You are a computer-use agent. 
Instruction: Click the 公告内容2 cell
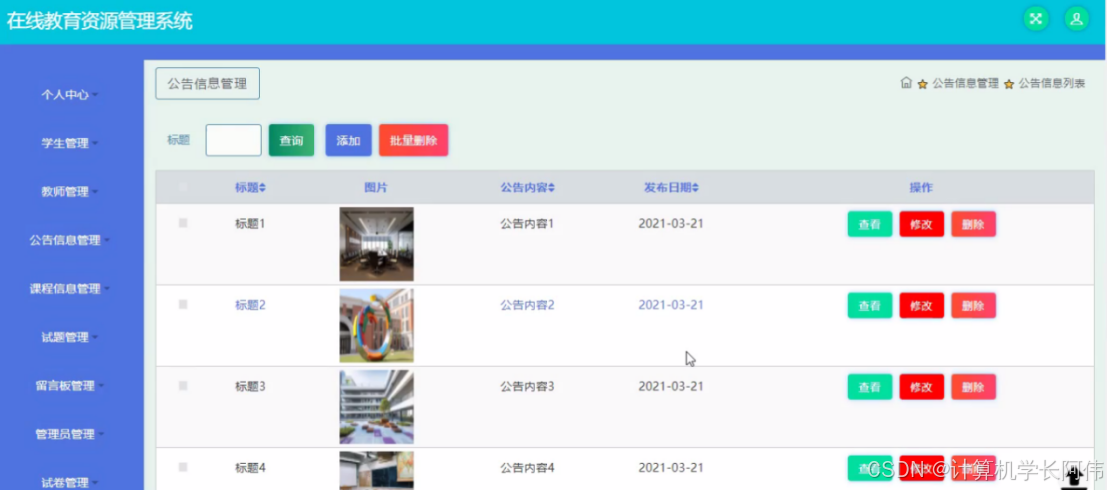tap(527, 305)
